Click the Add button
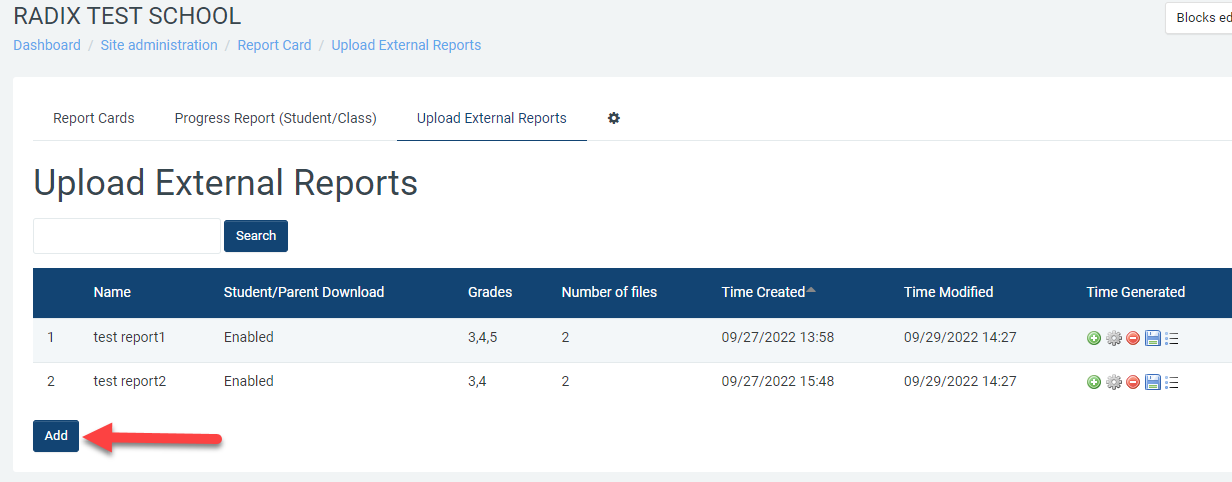The image size is (1232, 482). (x=56, y=436)
